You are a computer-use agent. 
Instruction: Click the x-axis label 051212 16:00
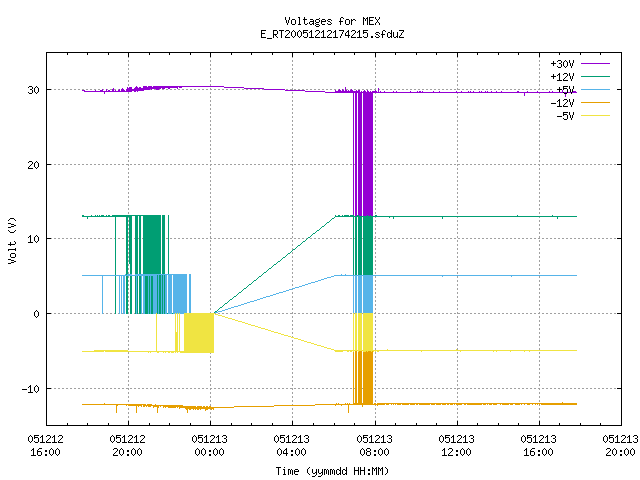pyautogui.click(x=45, y=446)
